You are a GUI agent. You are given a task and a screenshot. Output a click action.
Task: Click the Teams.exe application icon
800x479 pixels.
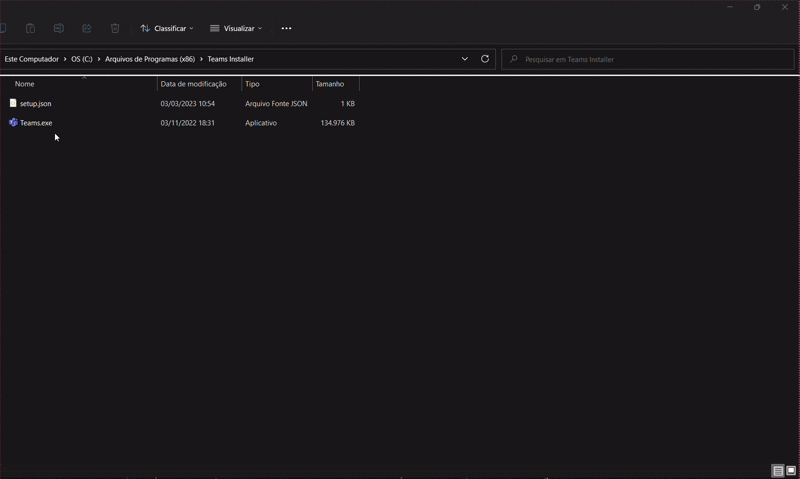point(13,123)
